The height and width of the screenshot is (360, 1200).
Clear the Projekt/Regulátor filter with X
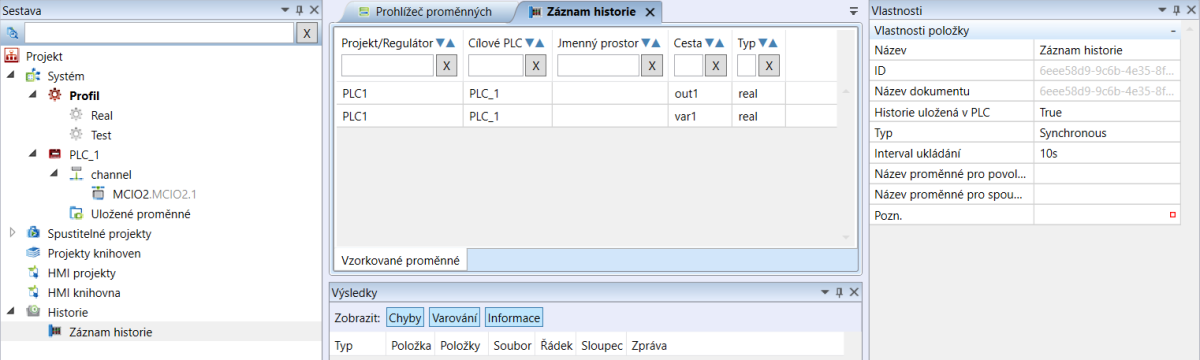click(448, 66)
